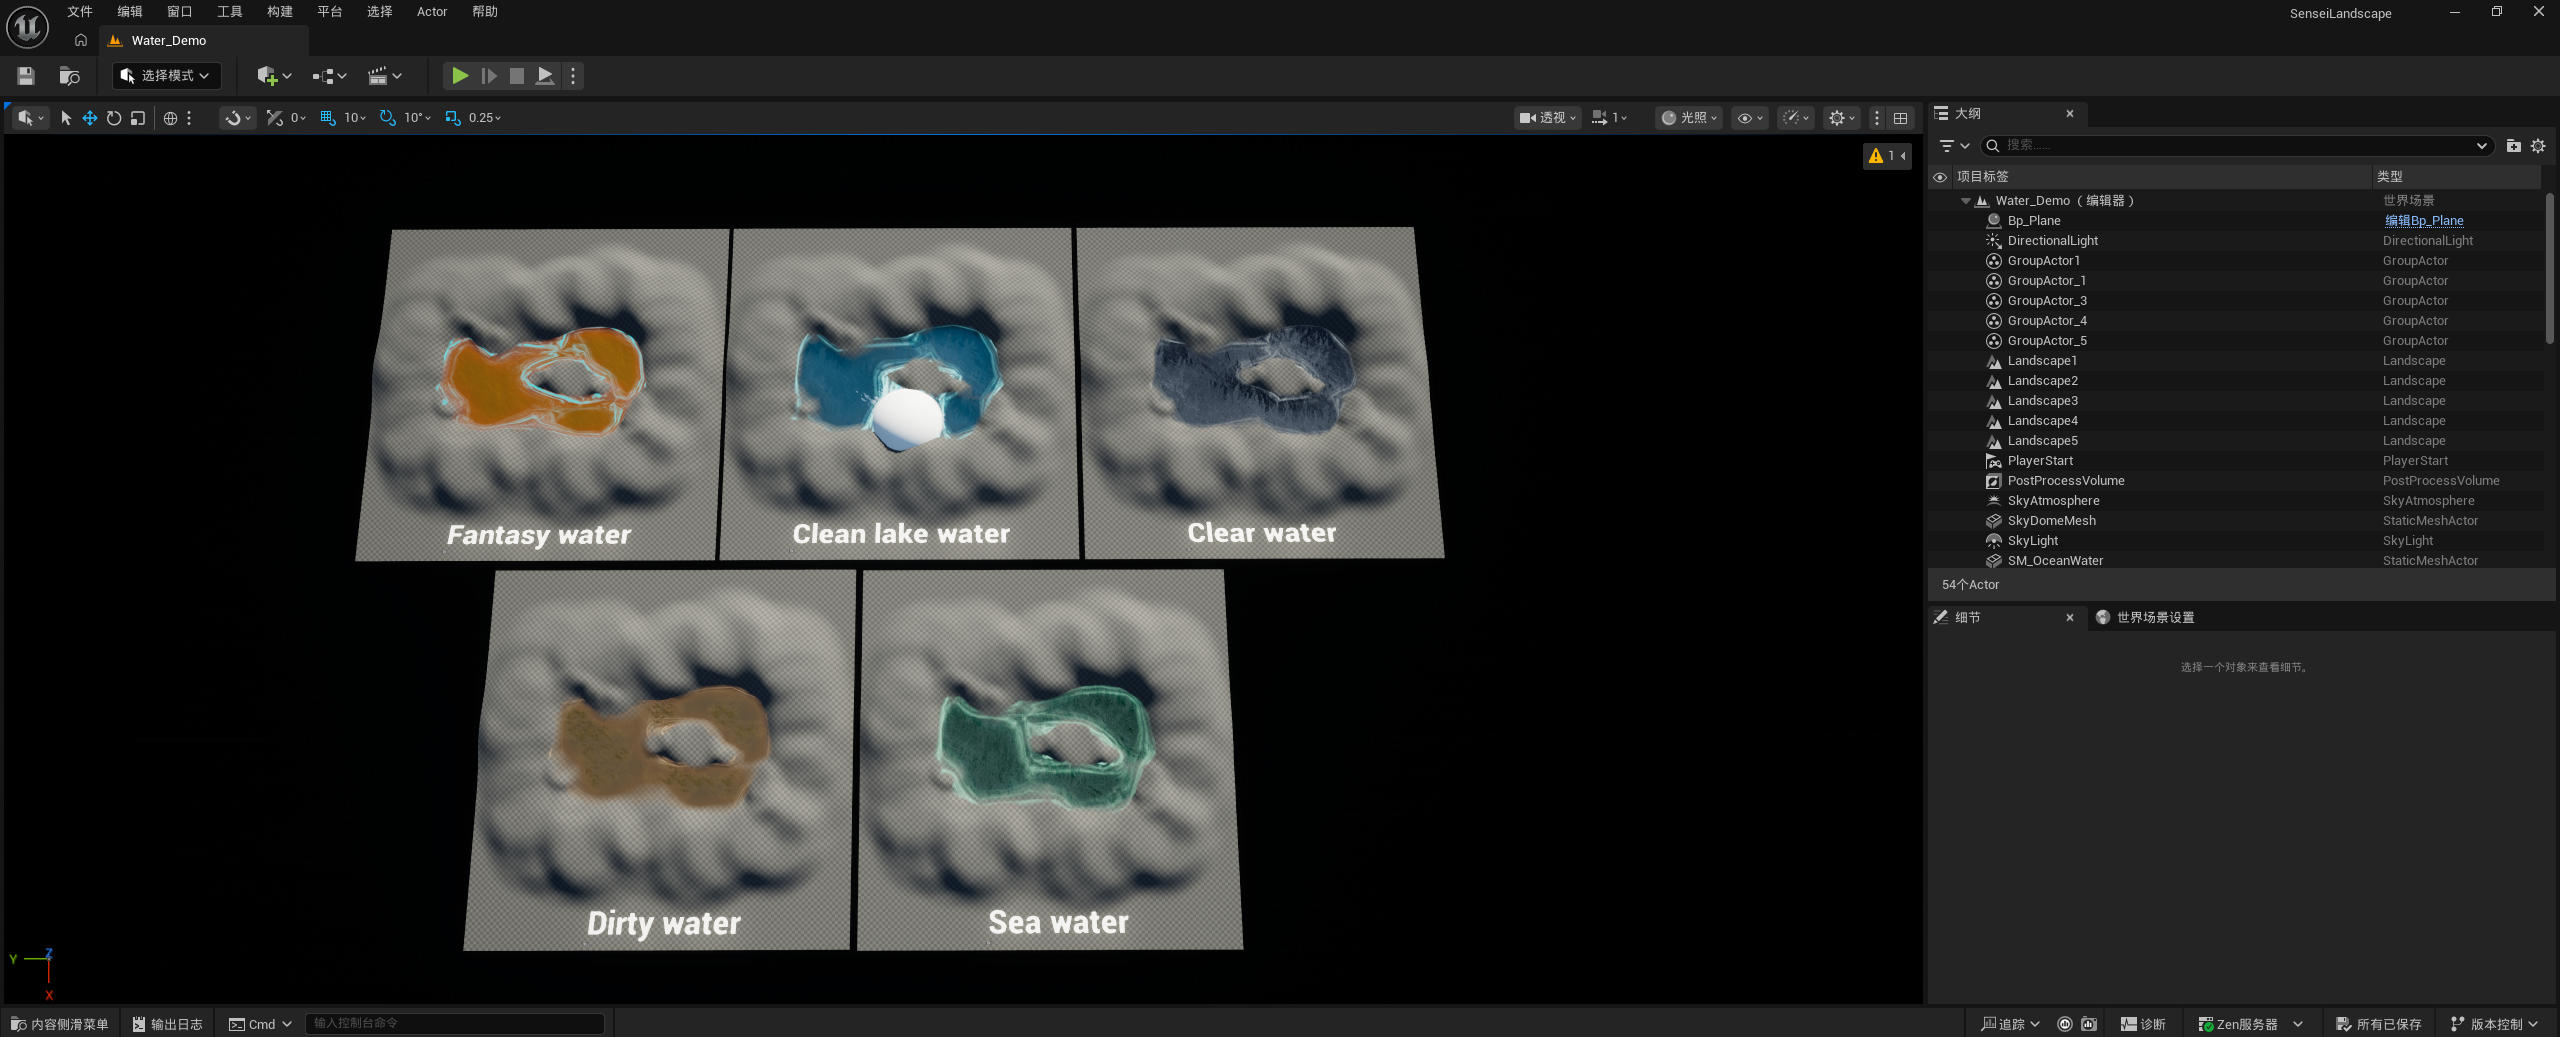Switch to 世界场景设置 tab
Screen dimensions: 2560x1037
(x=2145, y=618)
